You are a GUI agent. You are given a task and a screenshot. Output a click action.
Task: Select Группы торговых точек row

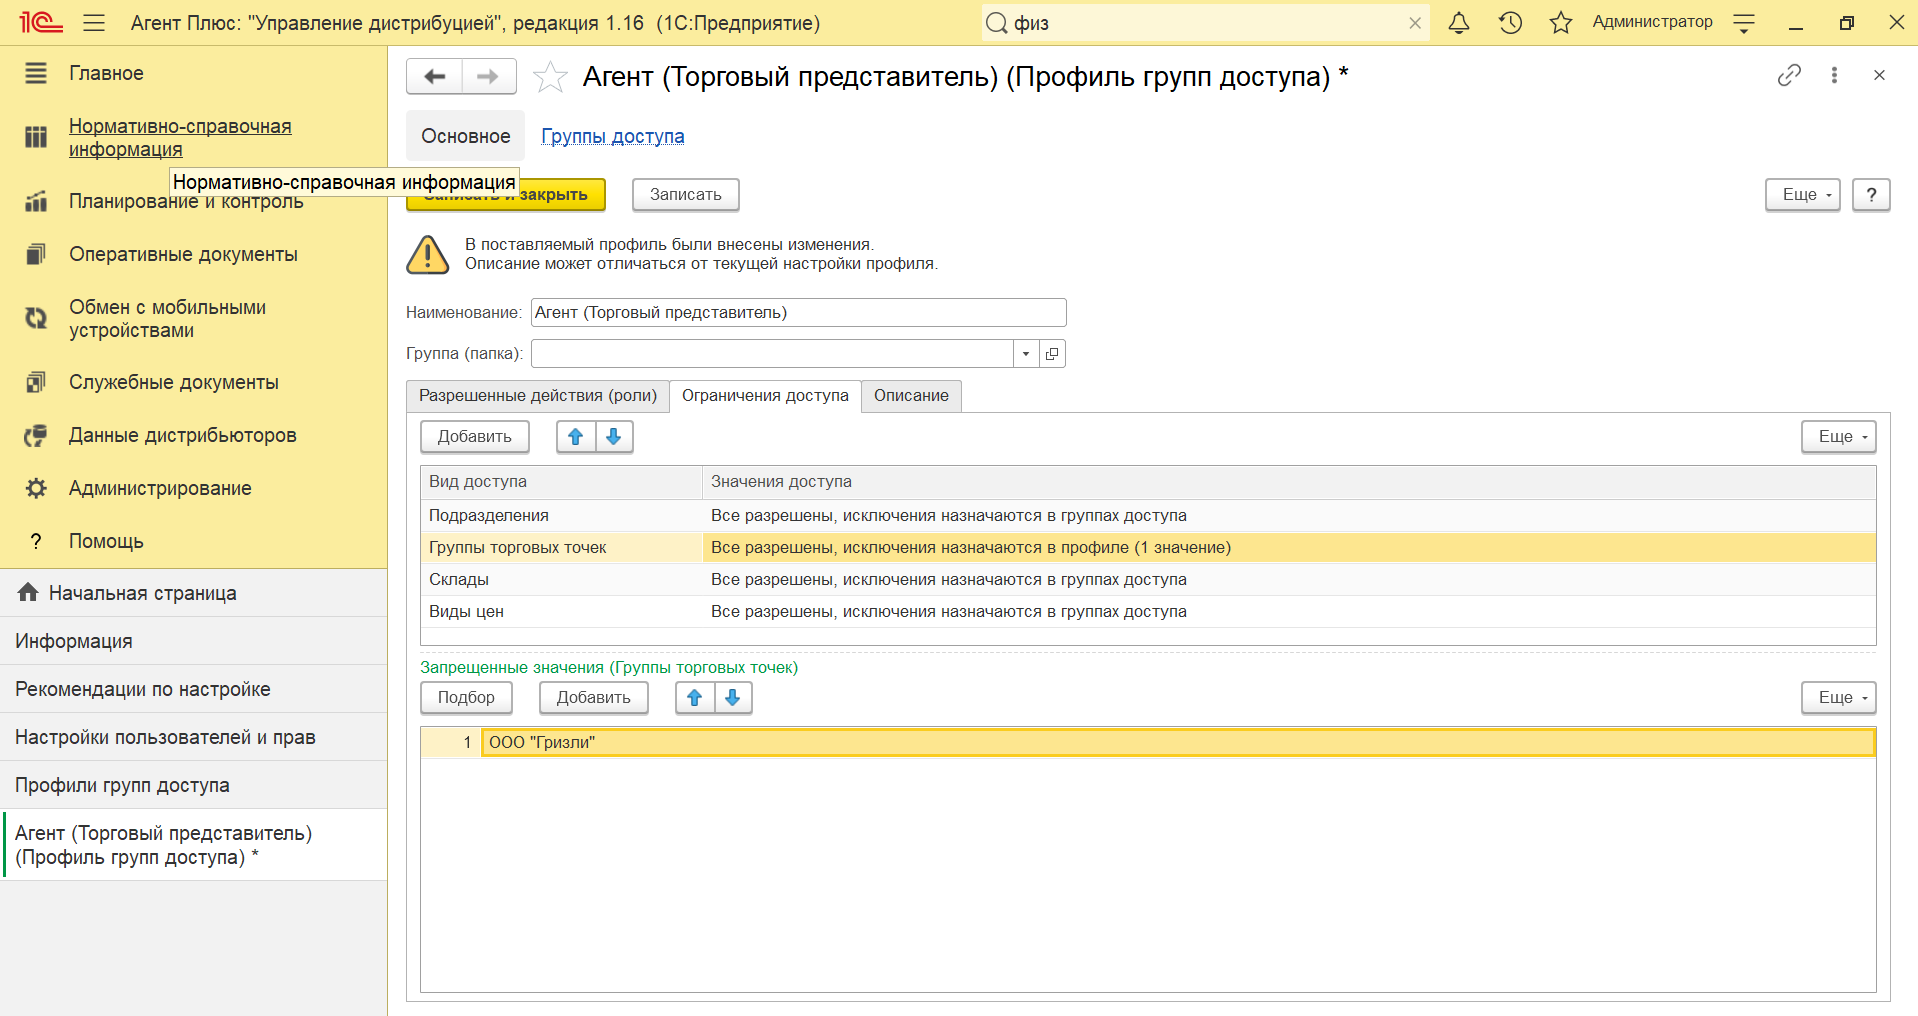(x=1148, y=548)
